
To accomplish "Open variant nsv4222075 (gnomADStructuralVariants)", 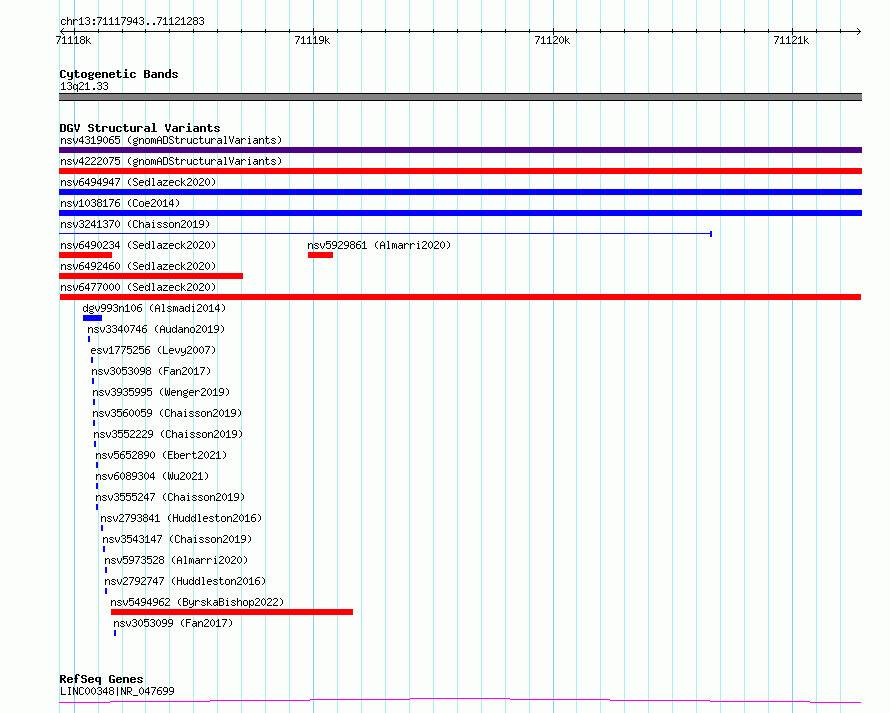I will tap(171, 161).
